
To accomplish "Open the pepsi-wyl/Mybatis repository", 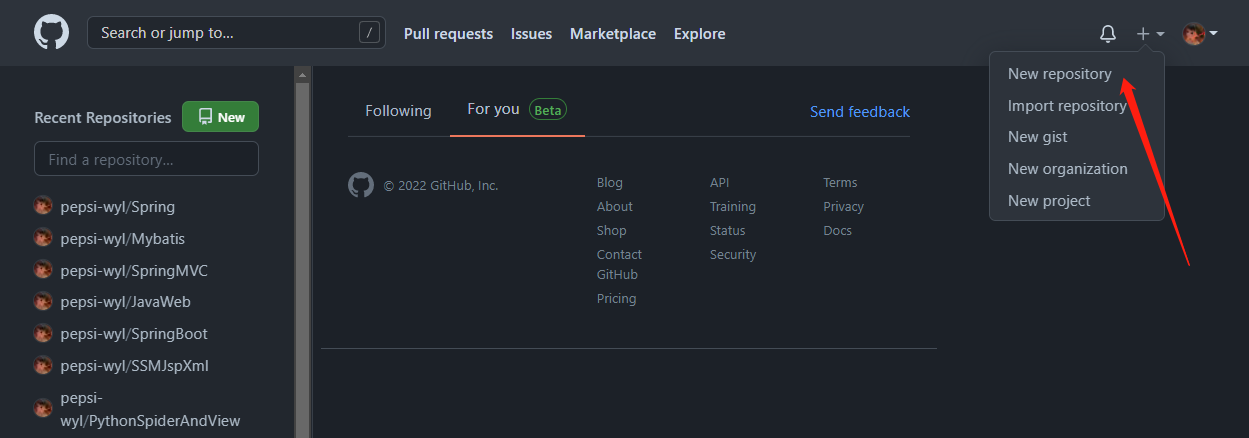I will pyautogui.click(x=123, y=239).
